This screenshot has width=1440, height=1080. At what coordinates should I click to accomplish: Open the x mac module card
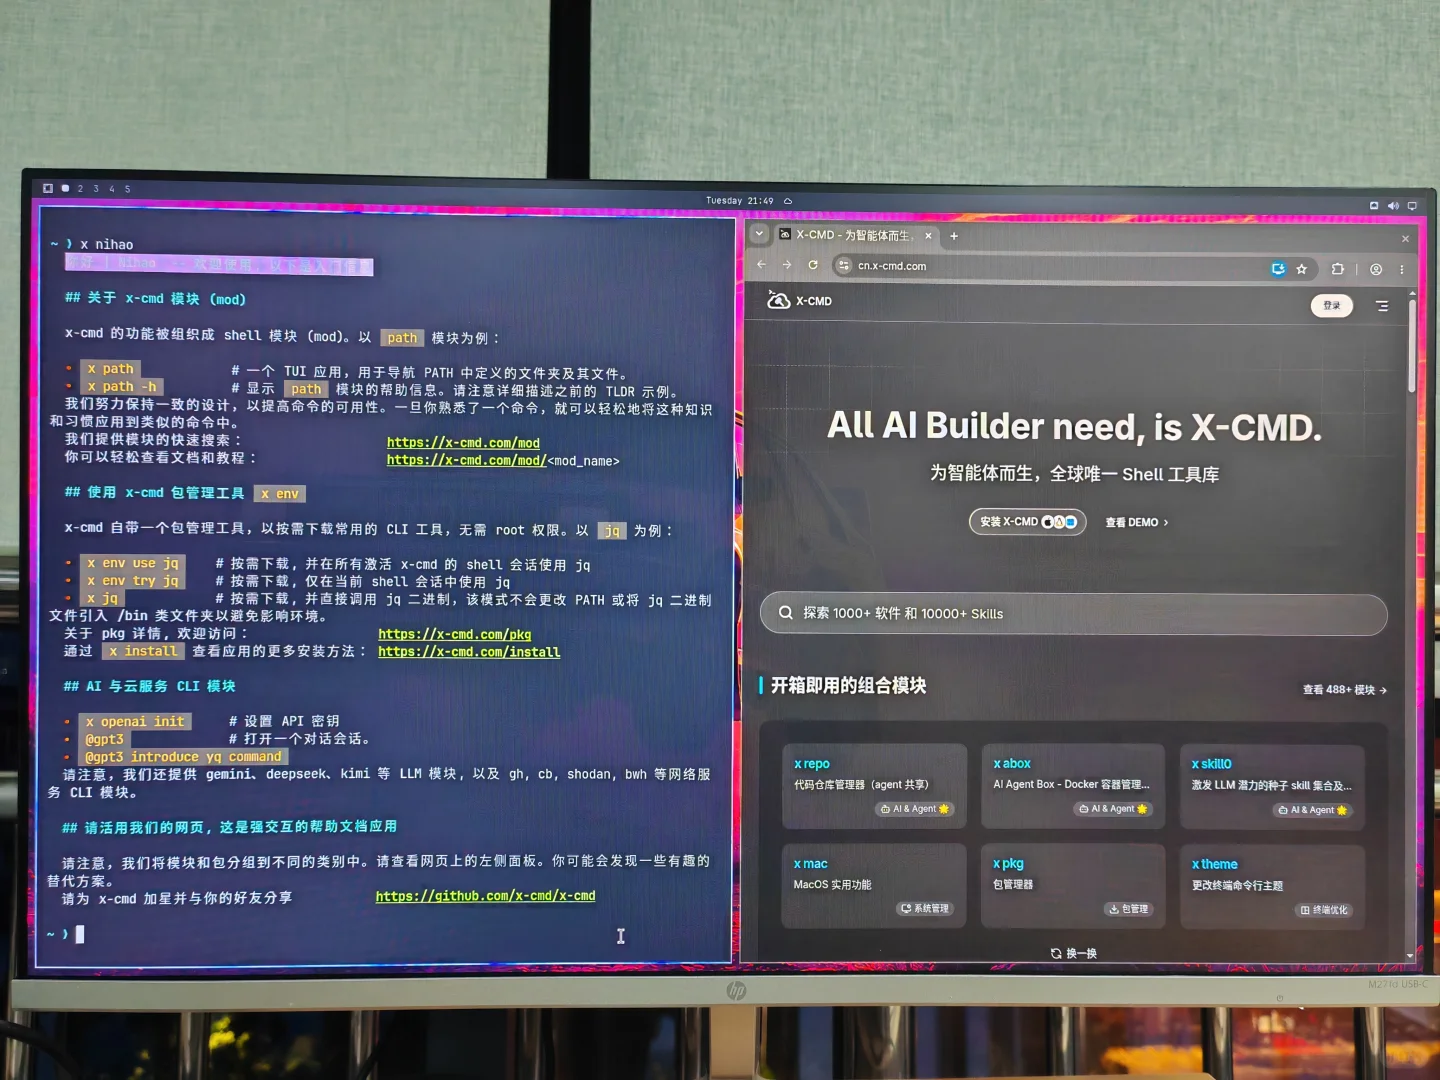pos(875,886)
